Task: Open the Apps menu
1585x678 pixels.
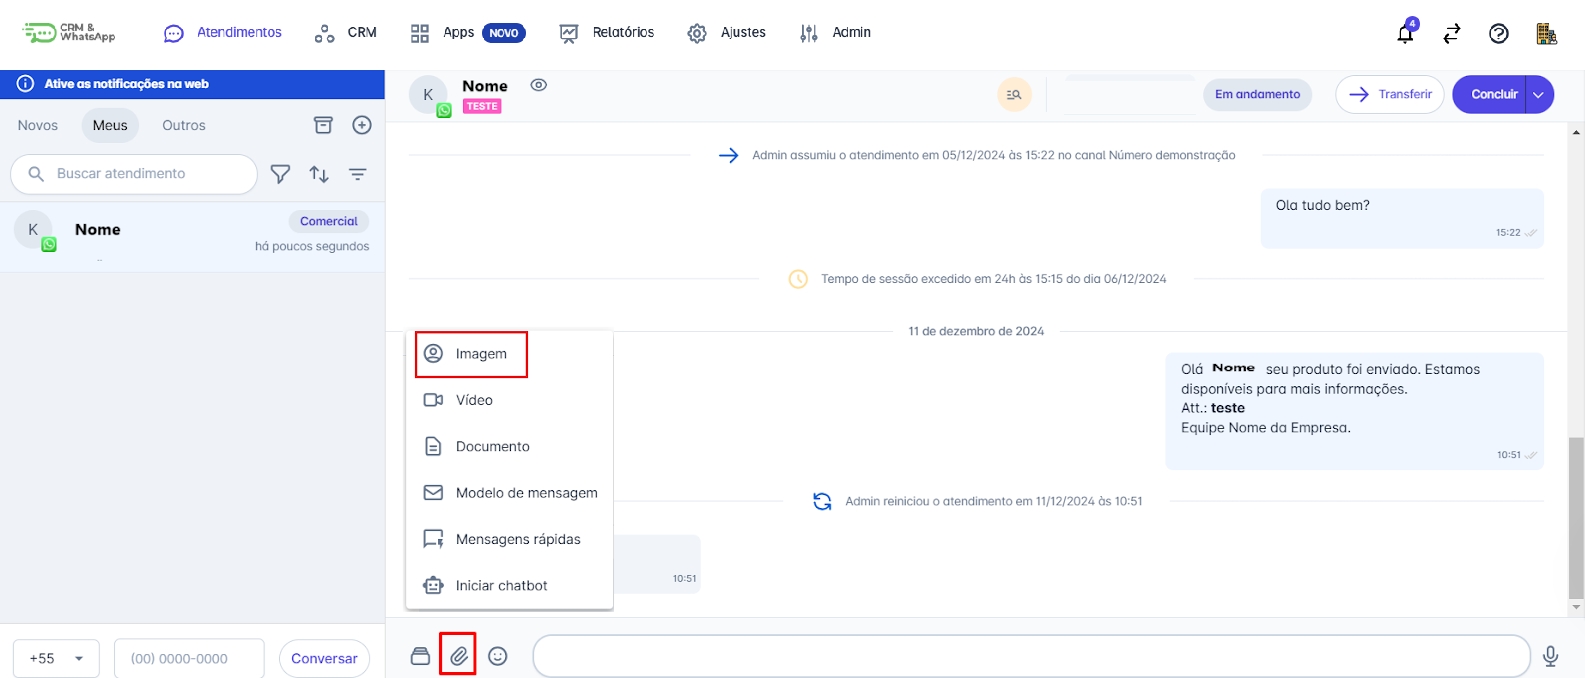Action: pyautogui.click(x=442, y=33)
